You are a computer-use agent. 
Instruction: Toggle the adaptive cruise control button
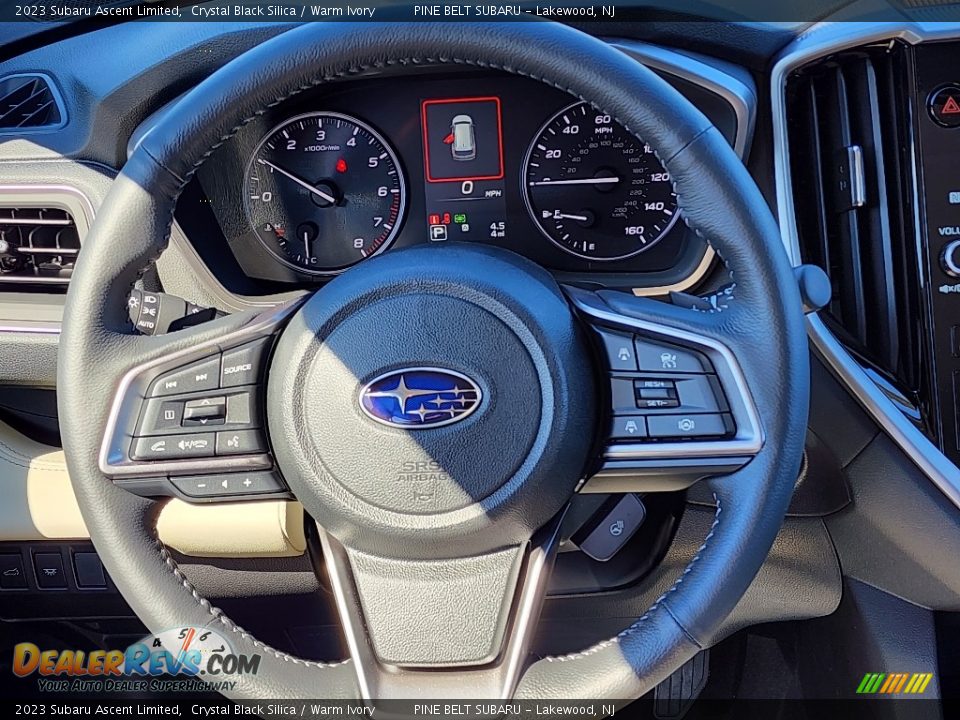click(x=669, y=359)
